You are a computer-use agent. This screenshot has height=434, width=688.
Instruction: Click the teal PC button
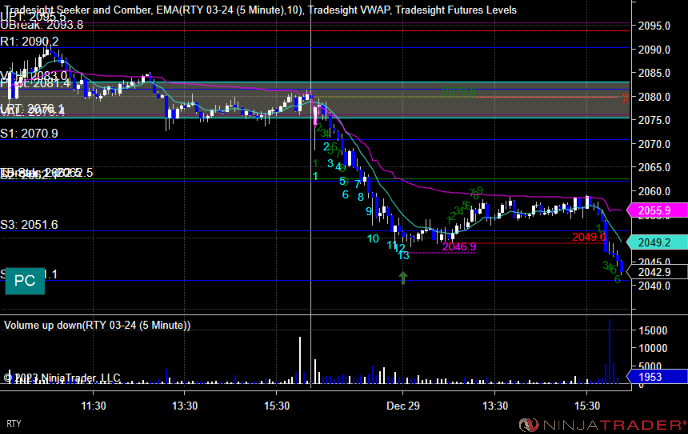(25, 281)
